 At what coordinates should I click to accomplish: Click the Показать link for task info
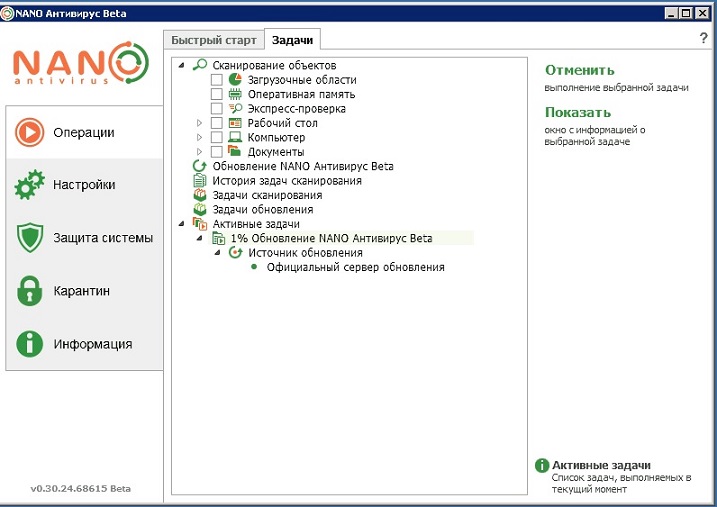coord(577,112)
